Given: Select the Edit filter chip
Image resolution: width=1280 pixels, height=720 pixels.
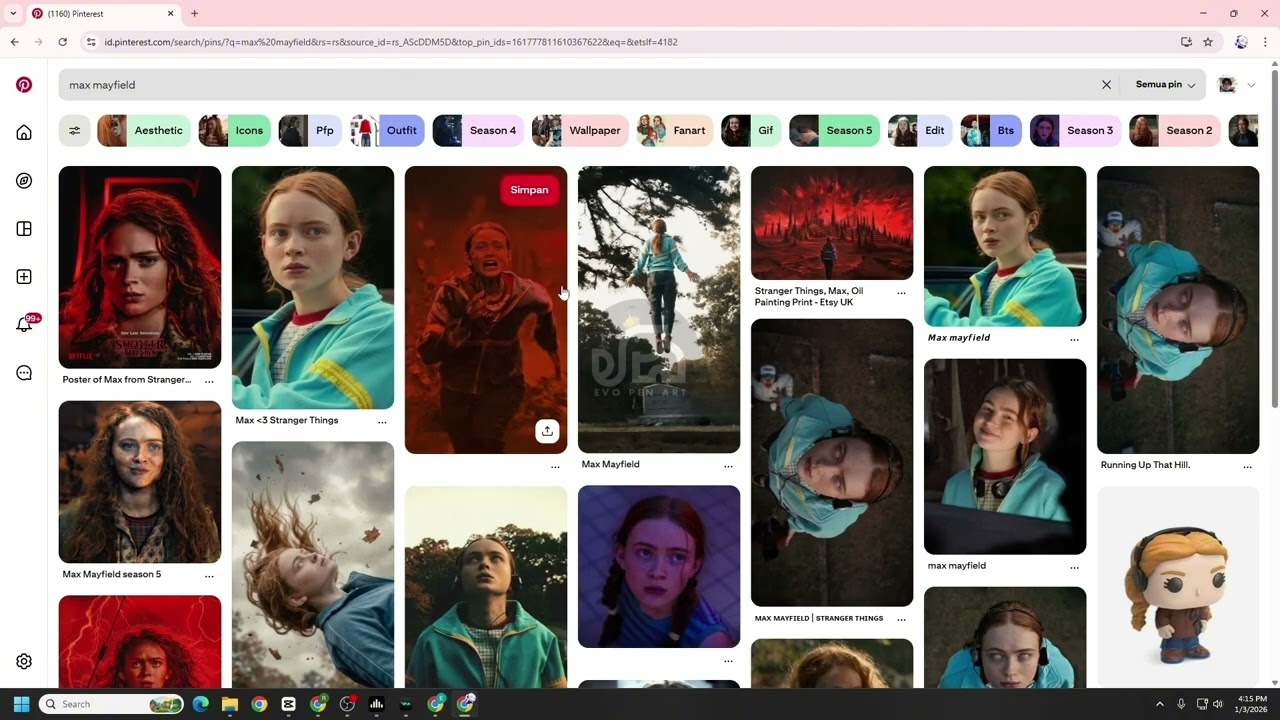Looking at the screenshot, I should [920, 130].
